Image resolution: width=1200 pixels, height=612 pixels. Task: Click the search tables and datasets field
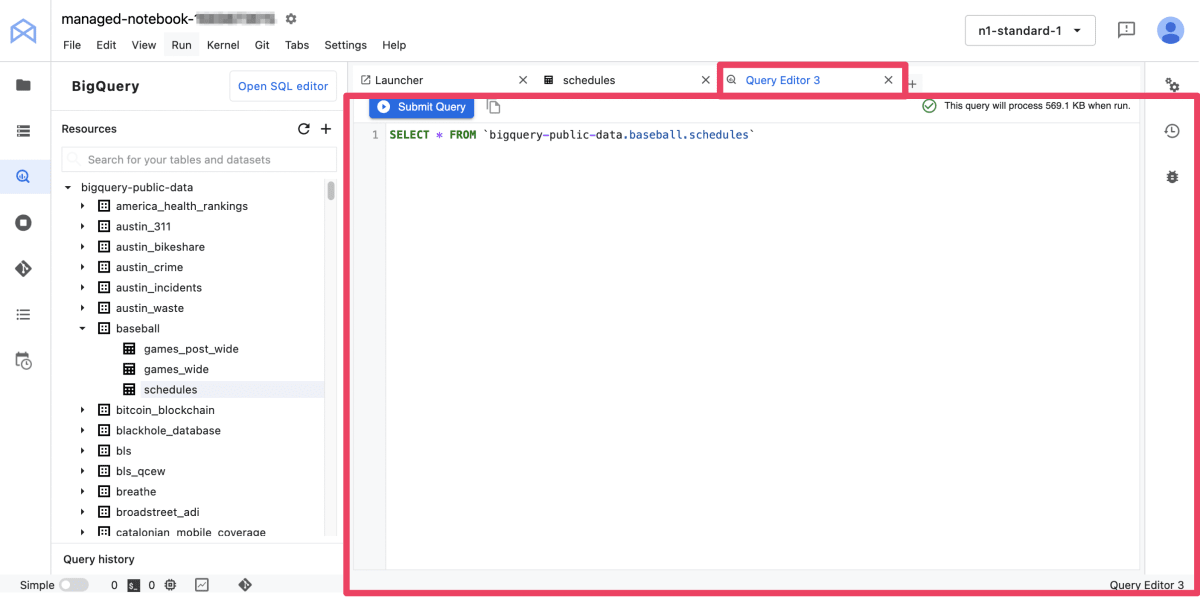(x=198, y=159)
